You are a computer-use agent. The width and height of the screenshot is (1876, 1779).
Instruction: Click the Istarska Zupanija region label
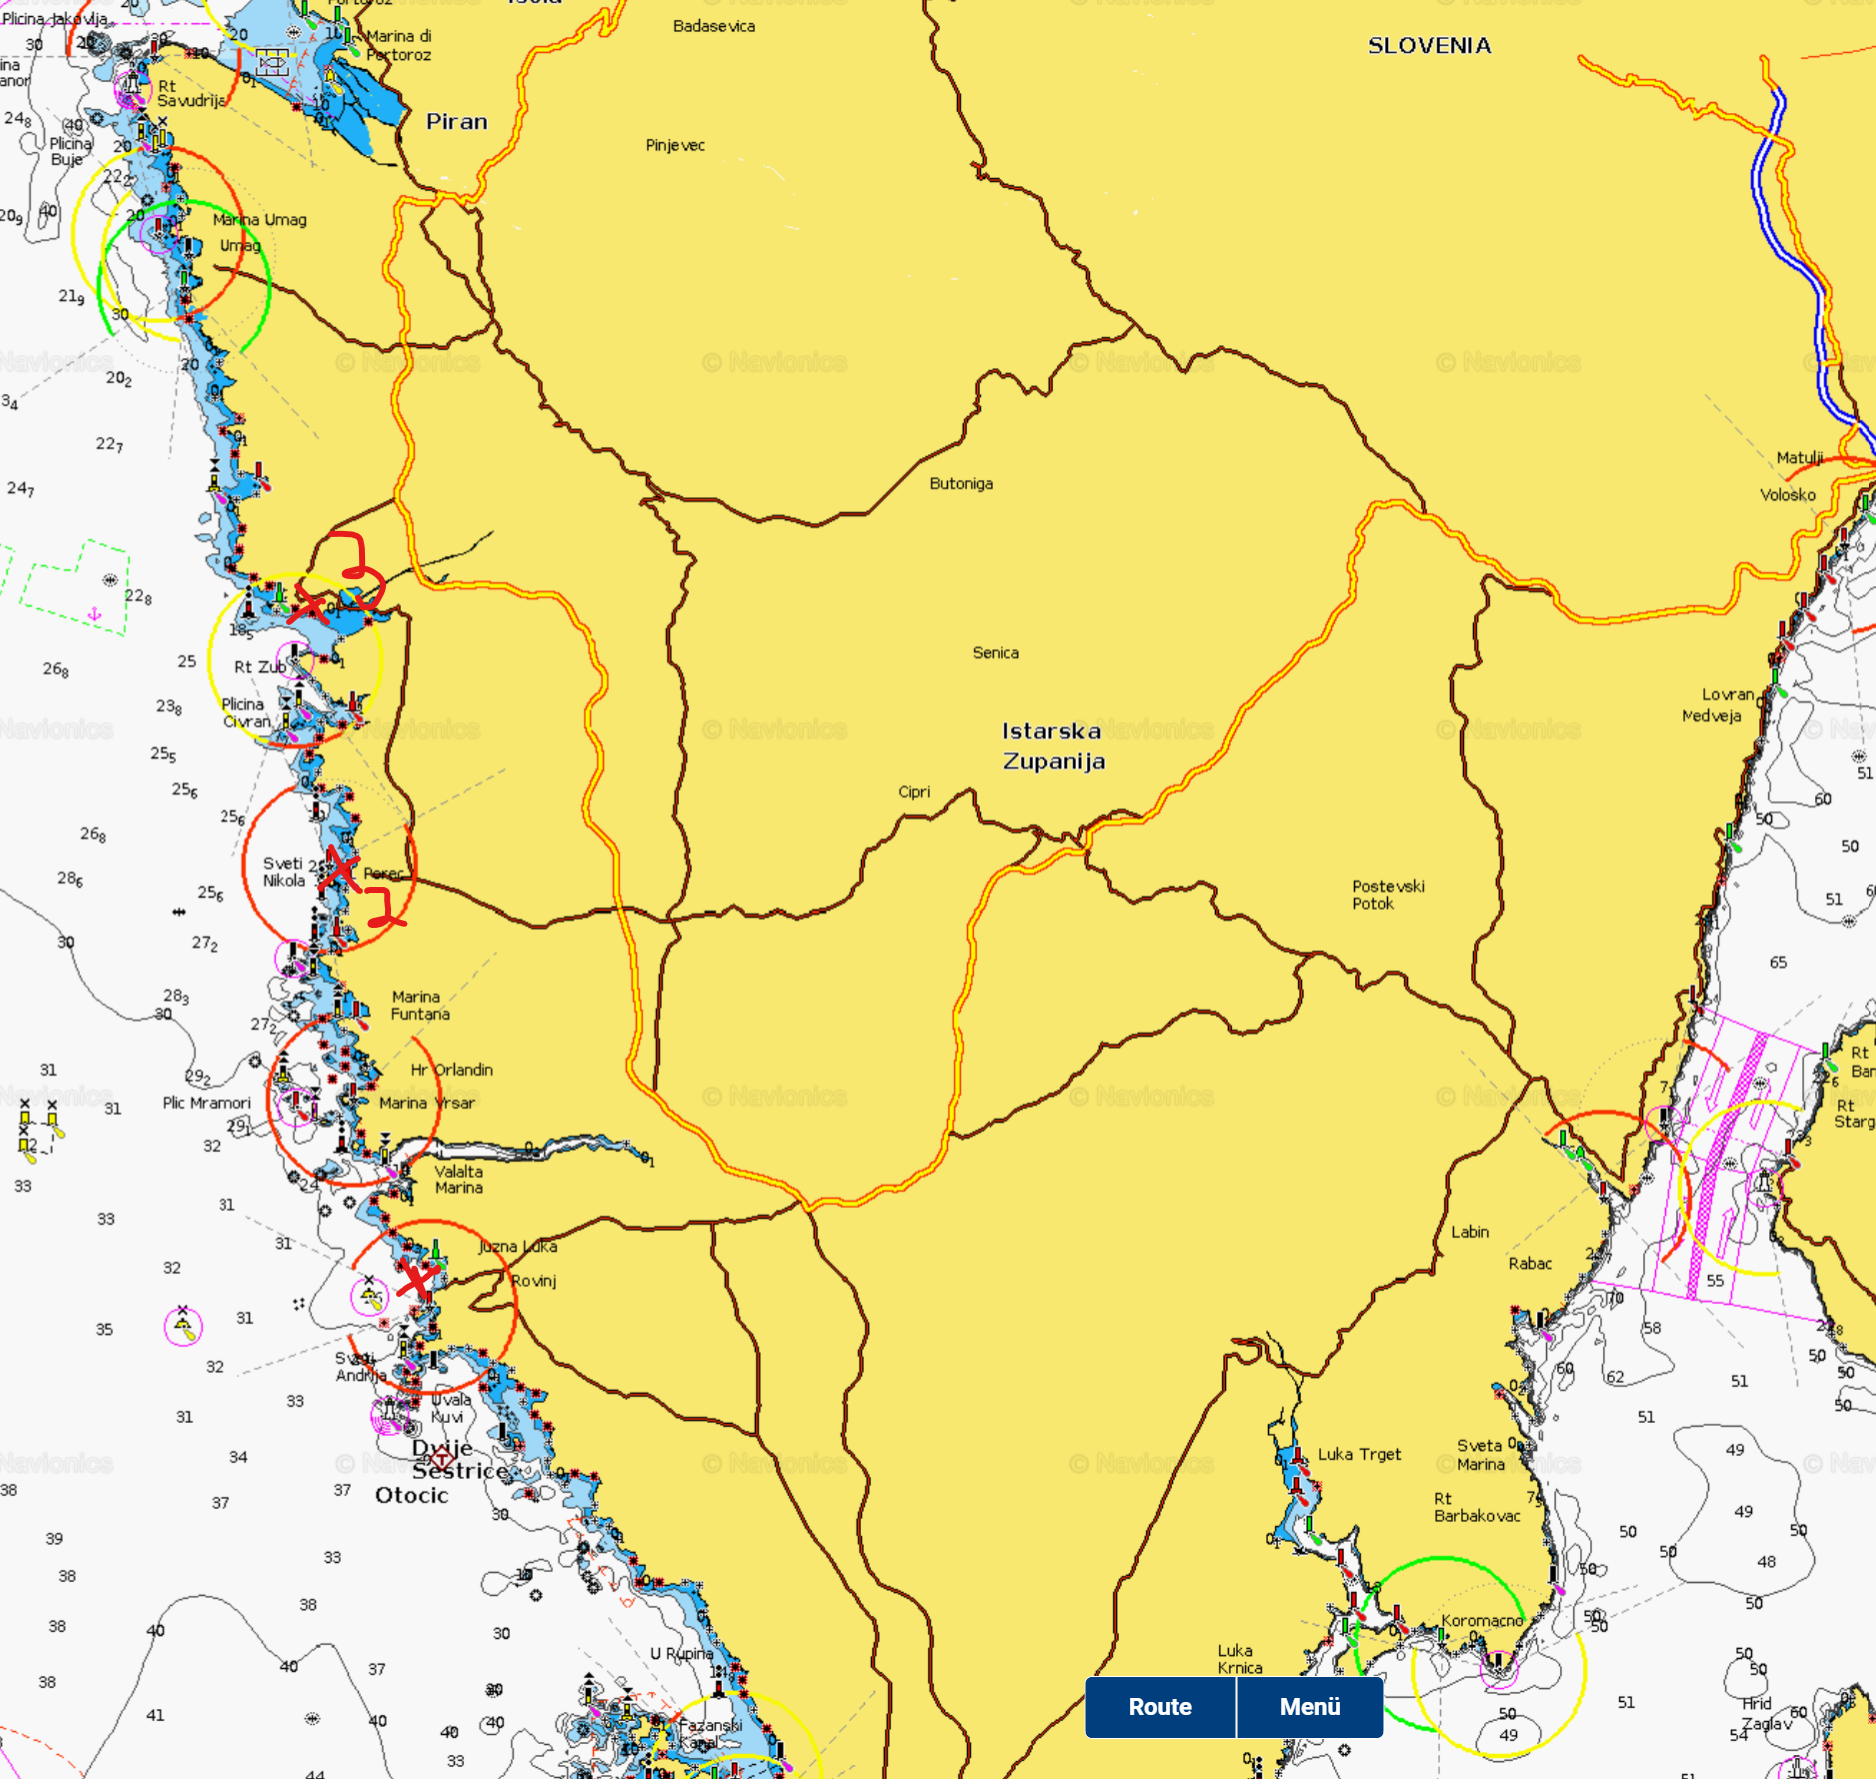pyautogui.click(x=1053, y=746)
